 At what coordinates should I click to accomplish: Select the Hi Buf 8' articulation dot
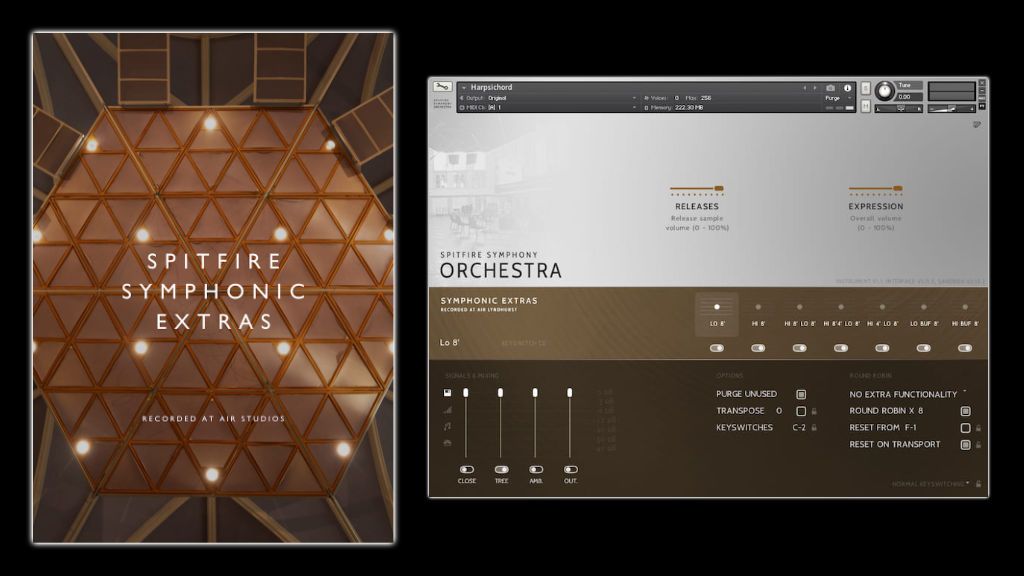coord(965,307)
